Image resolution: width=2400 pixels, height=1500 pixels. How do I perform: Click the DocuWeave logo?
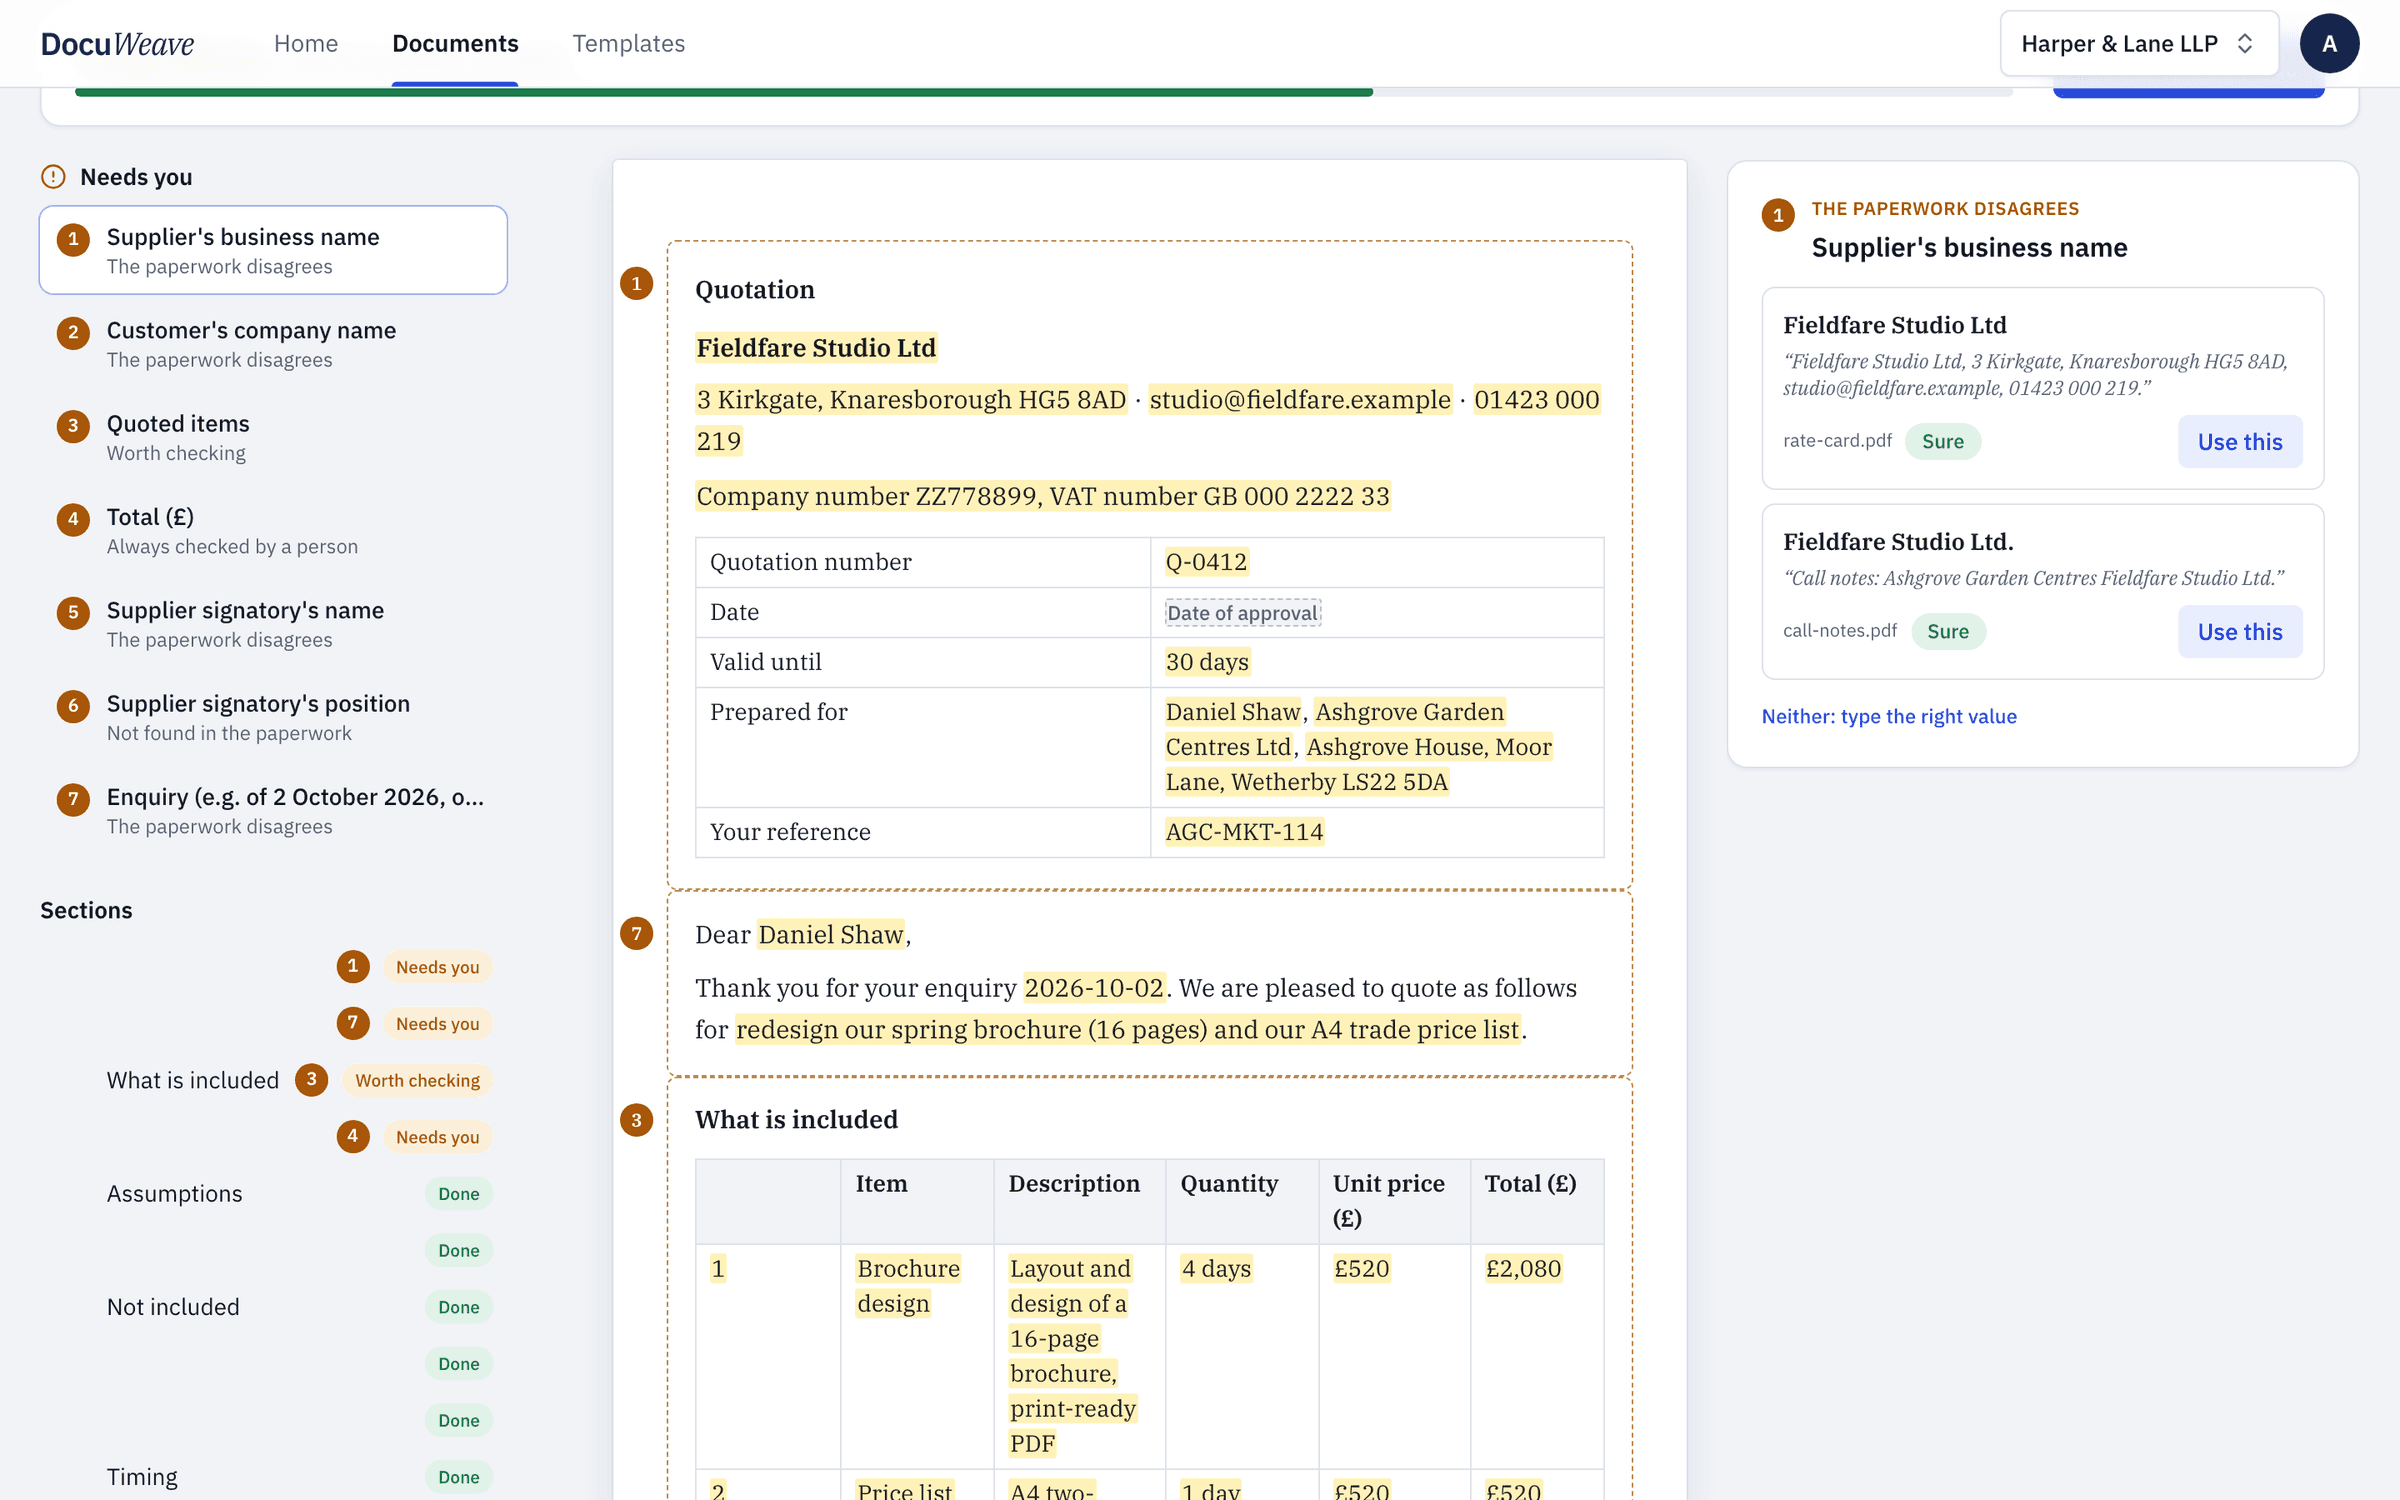click(x=117, y=43)
